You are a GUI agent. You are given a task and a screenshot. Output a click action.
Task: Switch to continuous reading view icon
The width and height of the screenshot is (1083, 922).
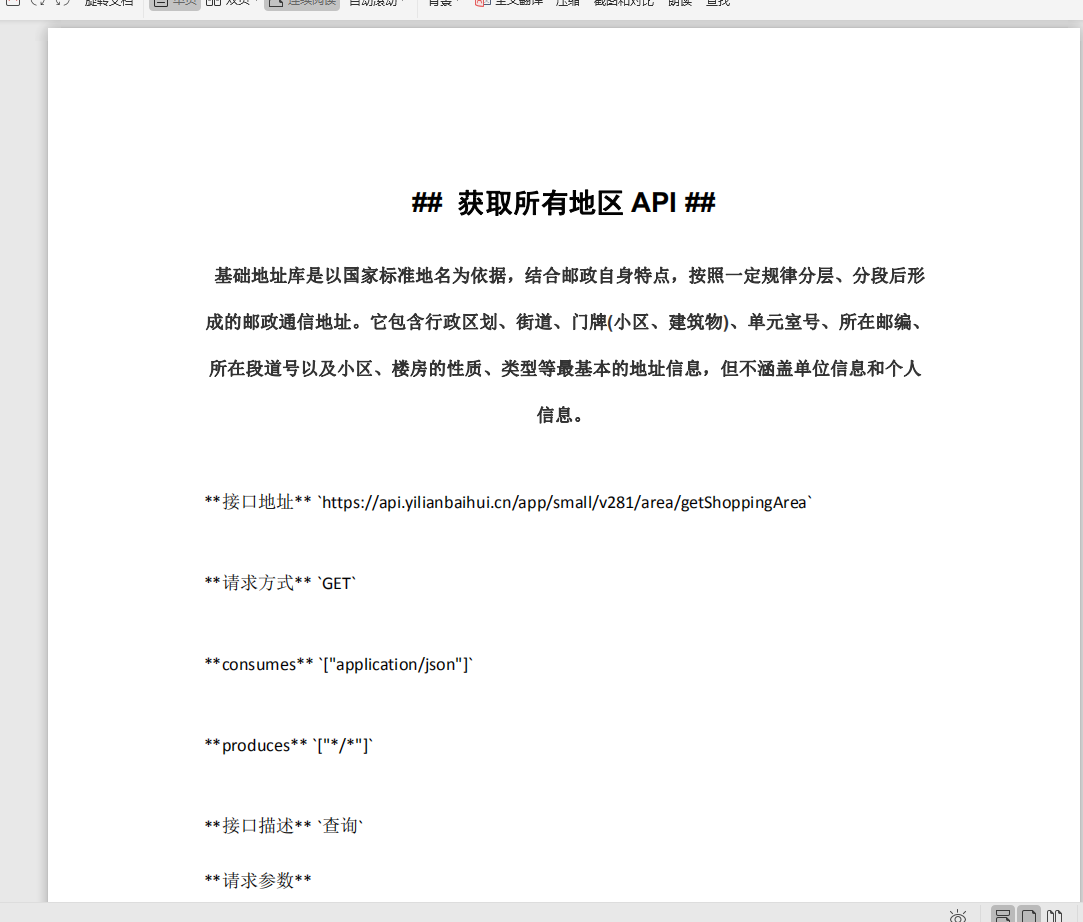[x=1003, y=915]
